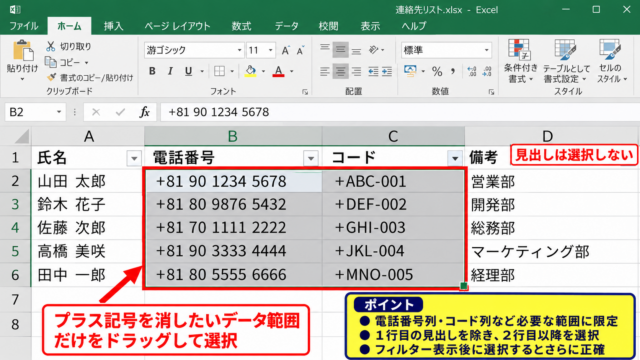Open the number format dropdown (標準)
Image resolution: width=640 pixels, height=360 pixels.
(x=486, y=50)
